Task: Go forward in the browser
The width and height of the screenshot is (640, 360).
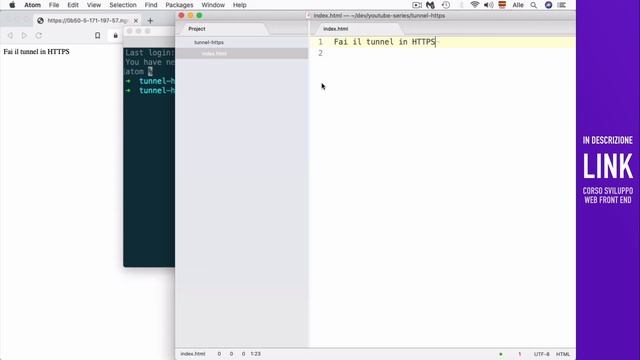Action: [x=24, y=36]
